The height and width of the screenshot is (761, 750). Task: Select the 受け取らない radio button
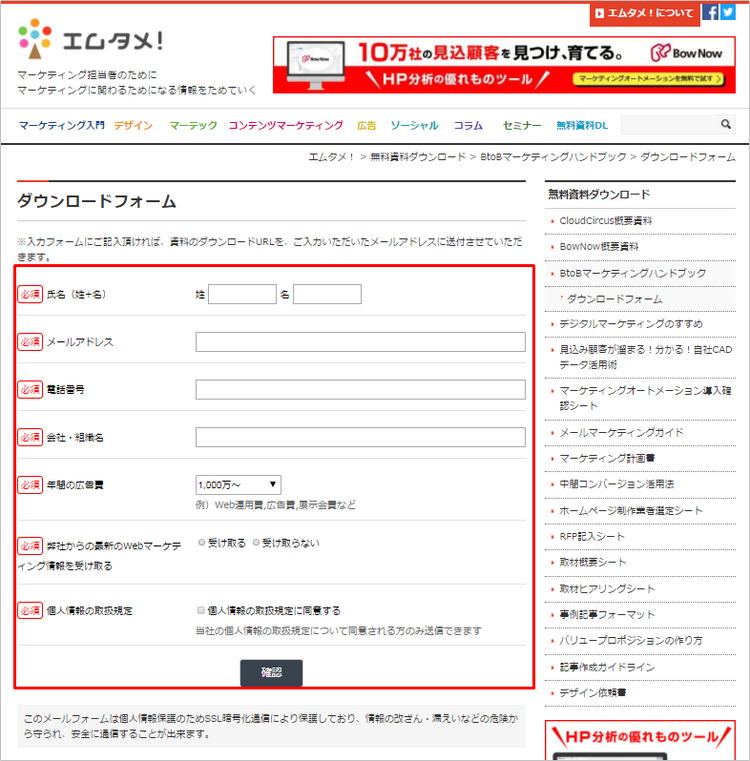[255, 542]
